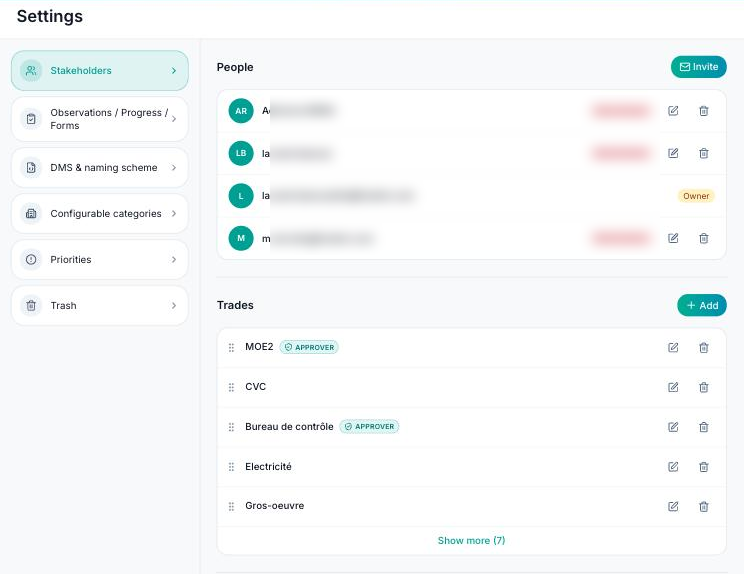Edit the Gros-oeuvre trade
Viewport: 744px width, 574px height.
[x=673, y=507]
